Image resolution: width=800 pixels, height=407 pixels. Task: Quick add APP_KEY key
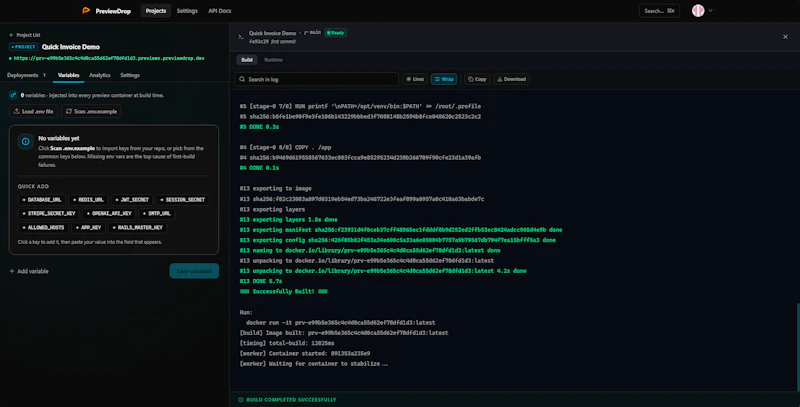click(x=88, y=227)
